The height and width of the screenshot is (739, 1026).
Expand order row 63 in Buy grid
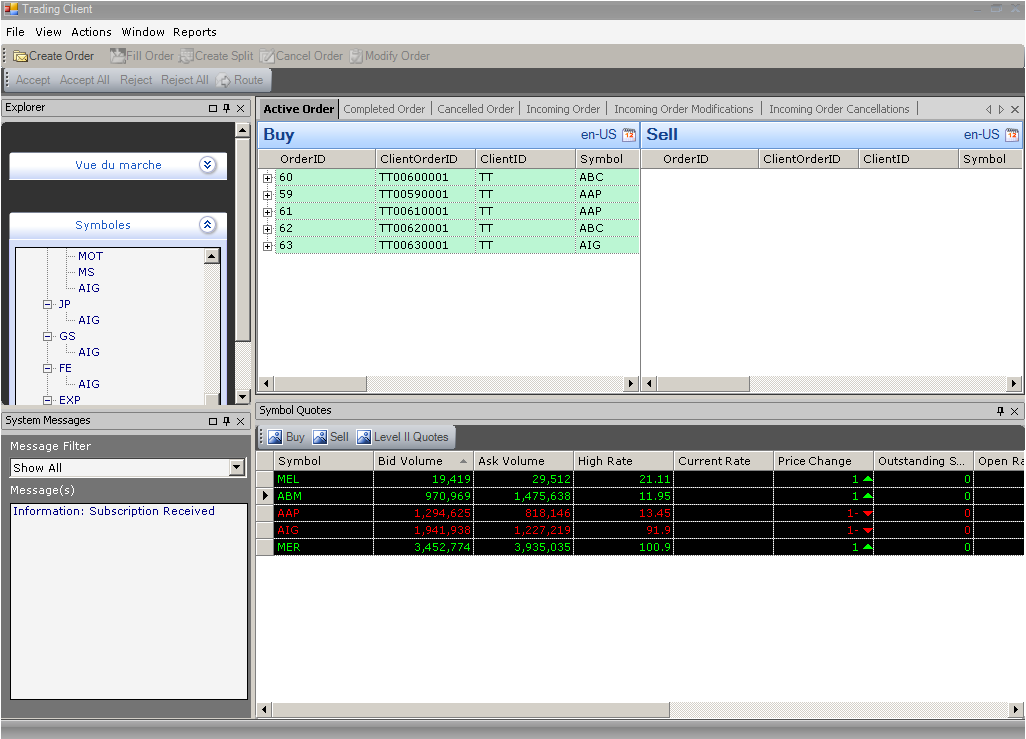click(x=267, y=246)
